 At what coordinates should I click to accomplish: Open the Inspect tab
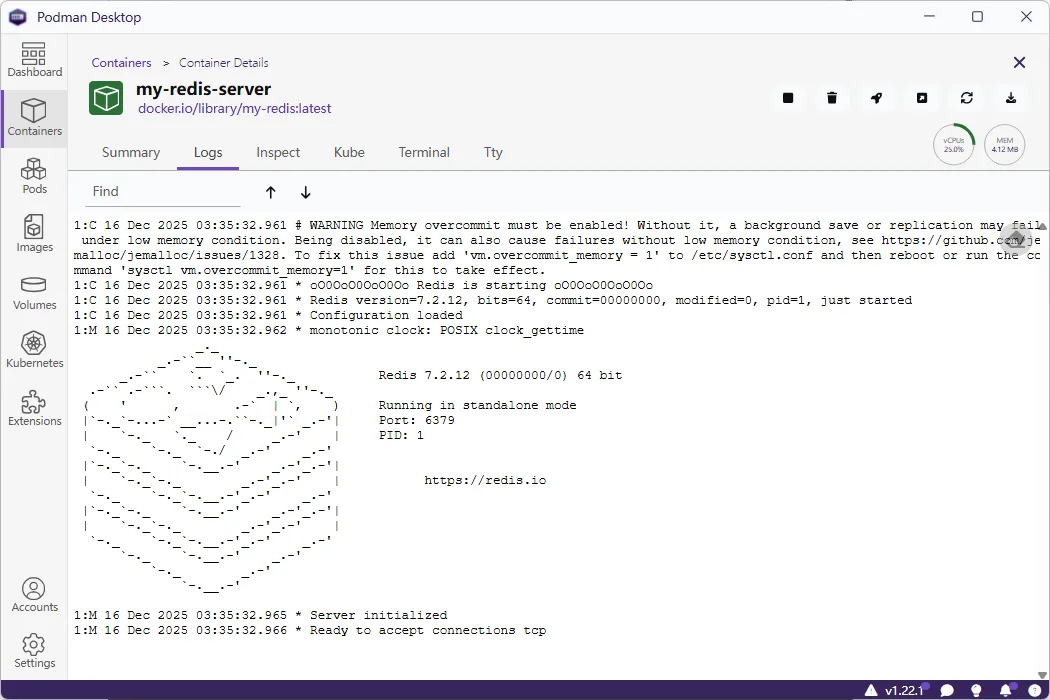pyautogui.click(x=278, y=153)
